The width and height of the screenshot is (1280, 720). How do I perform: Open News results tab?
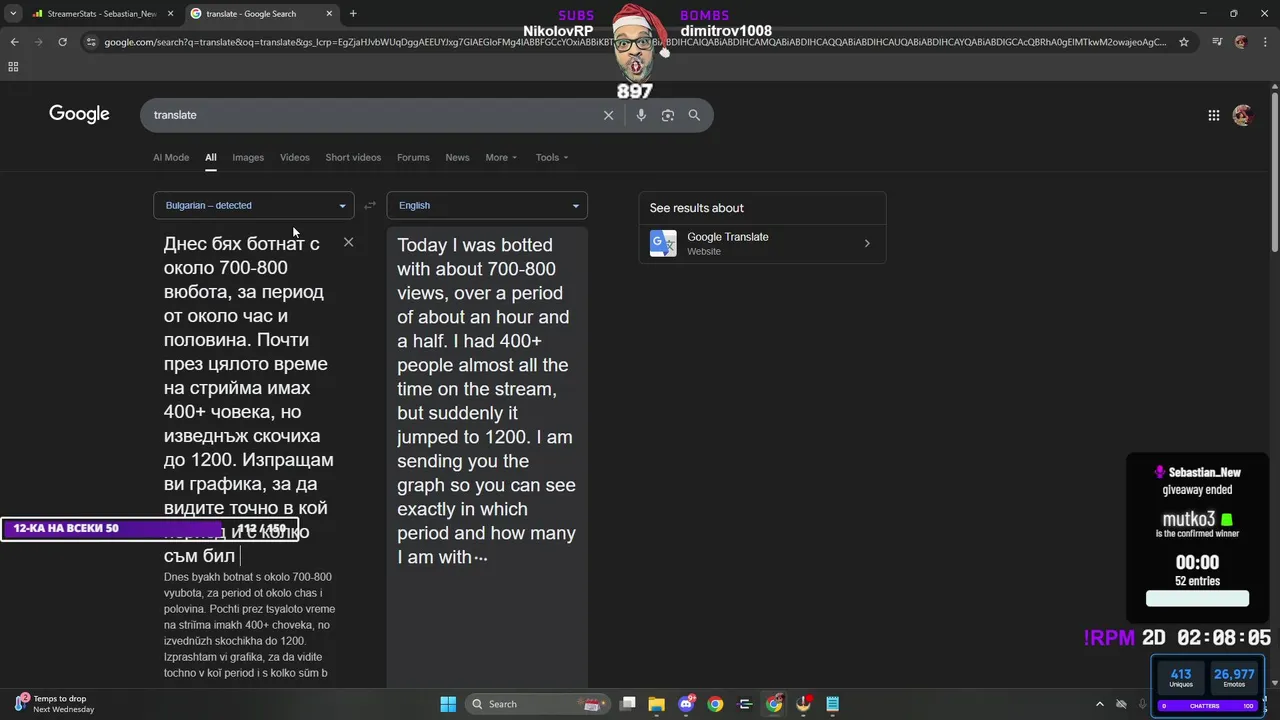coord(457,157)
